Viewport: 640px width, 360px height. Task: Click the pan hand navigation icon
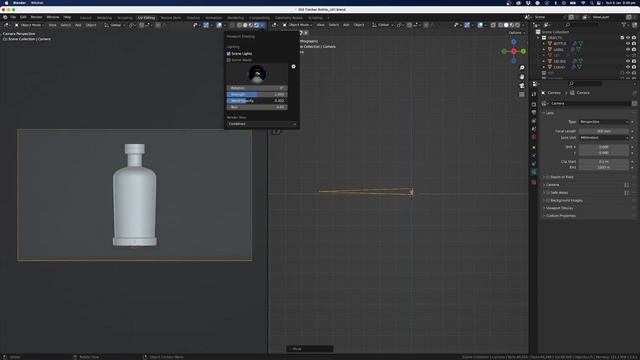(522, 77)
